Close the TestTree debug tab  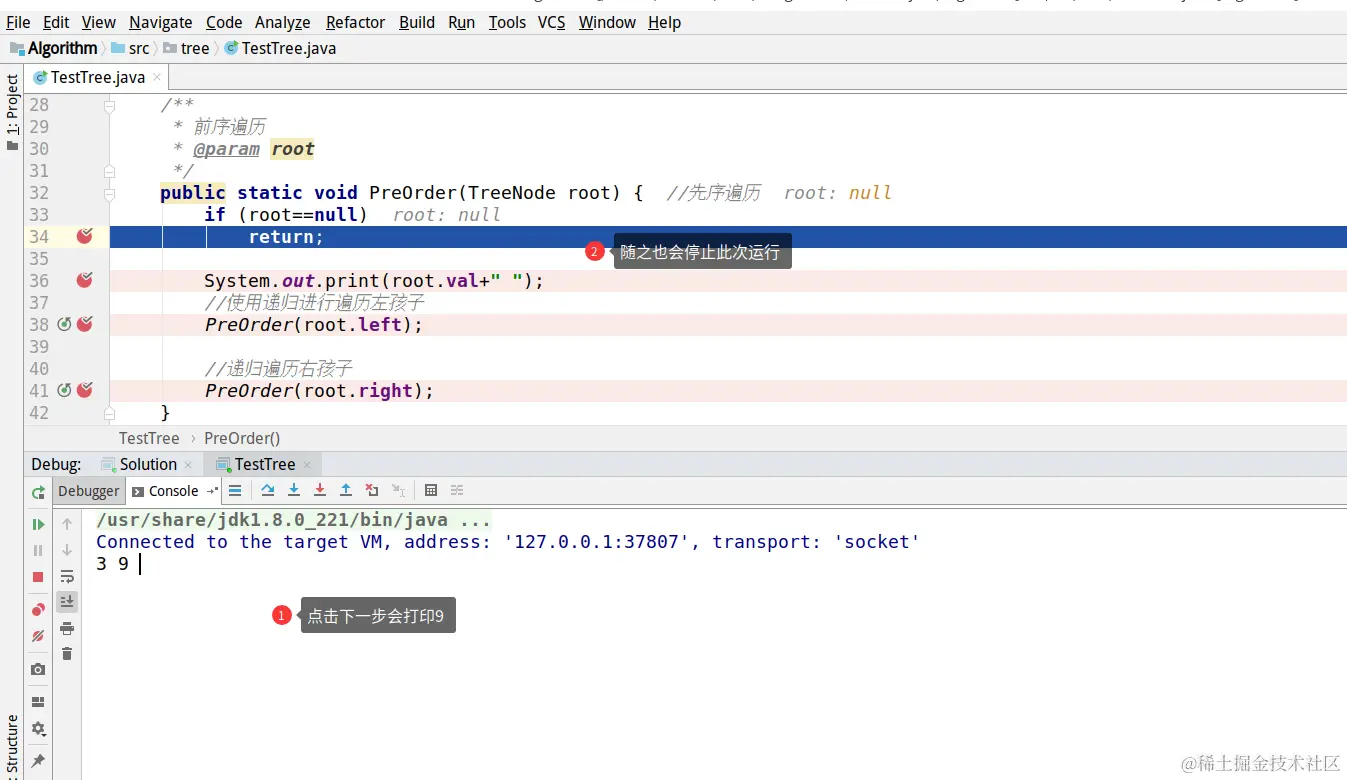click(307, 465)
